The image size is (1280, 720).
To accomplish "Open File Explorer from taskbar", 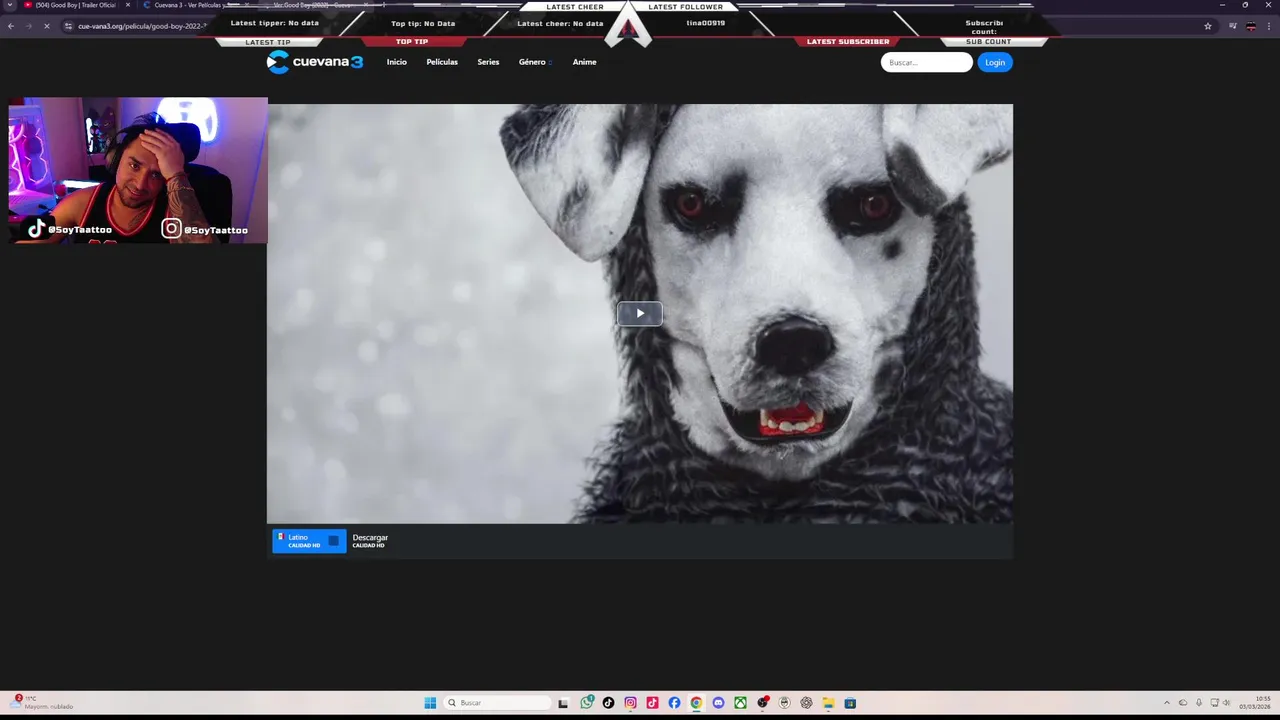I will (828, 703).
